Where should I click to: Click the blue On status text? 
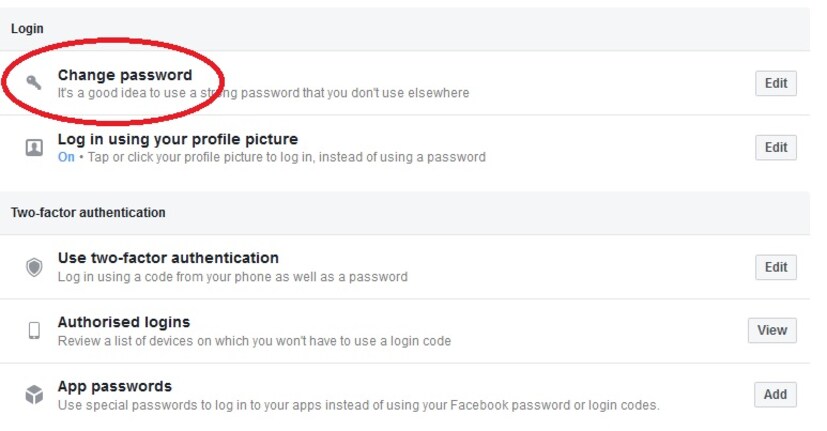tap(66, 157)
